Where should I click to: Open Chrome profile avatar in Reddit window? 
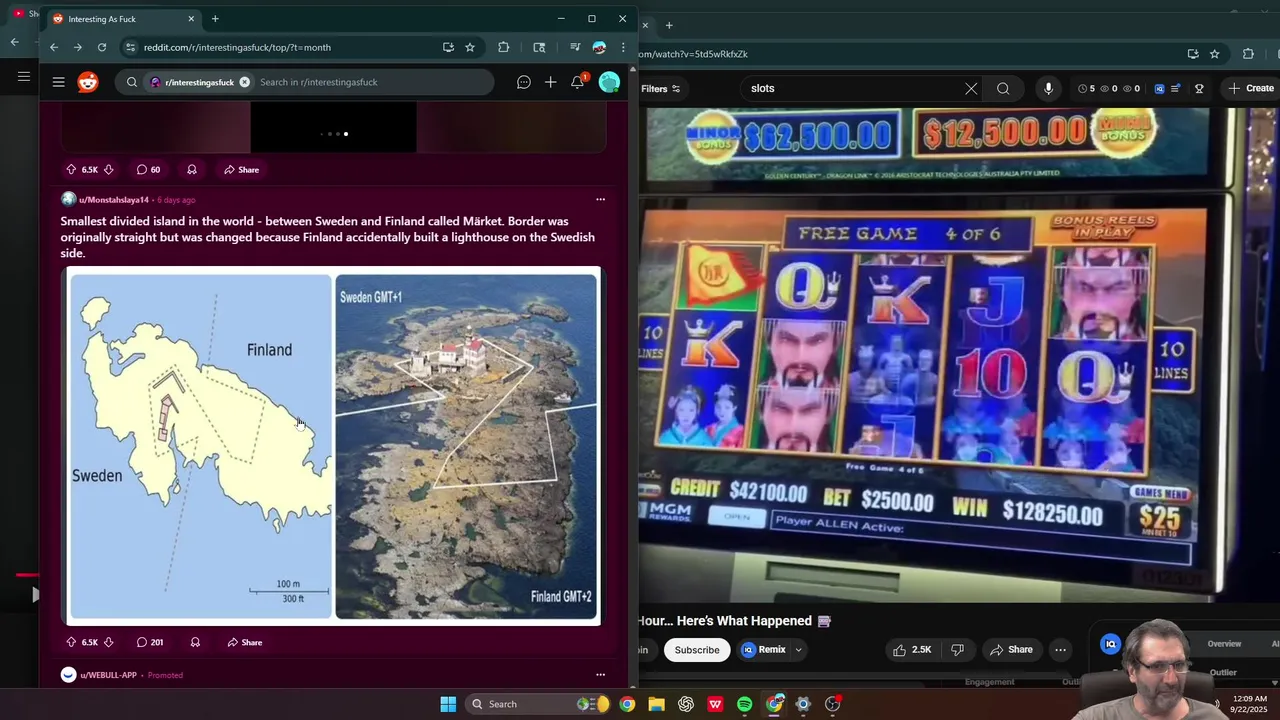click(x=599, y=47)
